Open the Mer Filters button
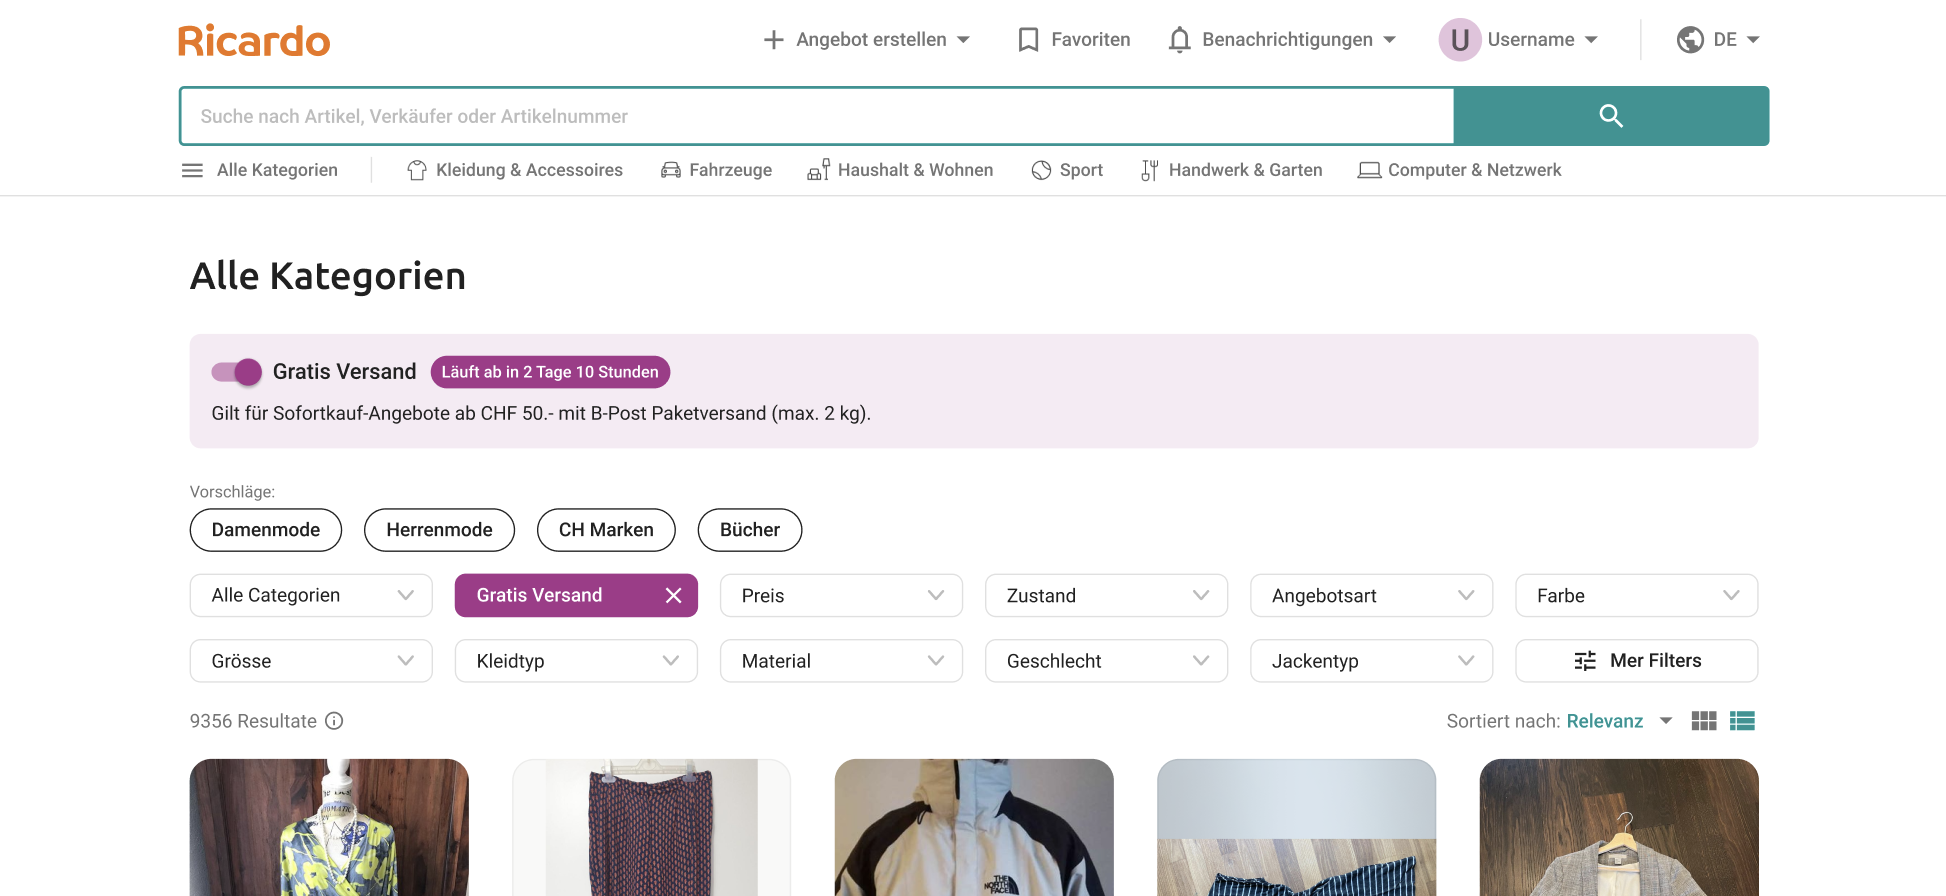Image resolution: width=1946 pixels, height=896 pixels. click(x=1636, y=661)
